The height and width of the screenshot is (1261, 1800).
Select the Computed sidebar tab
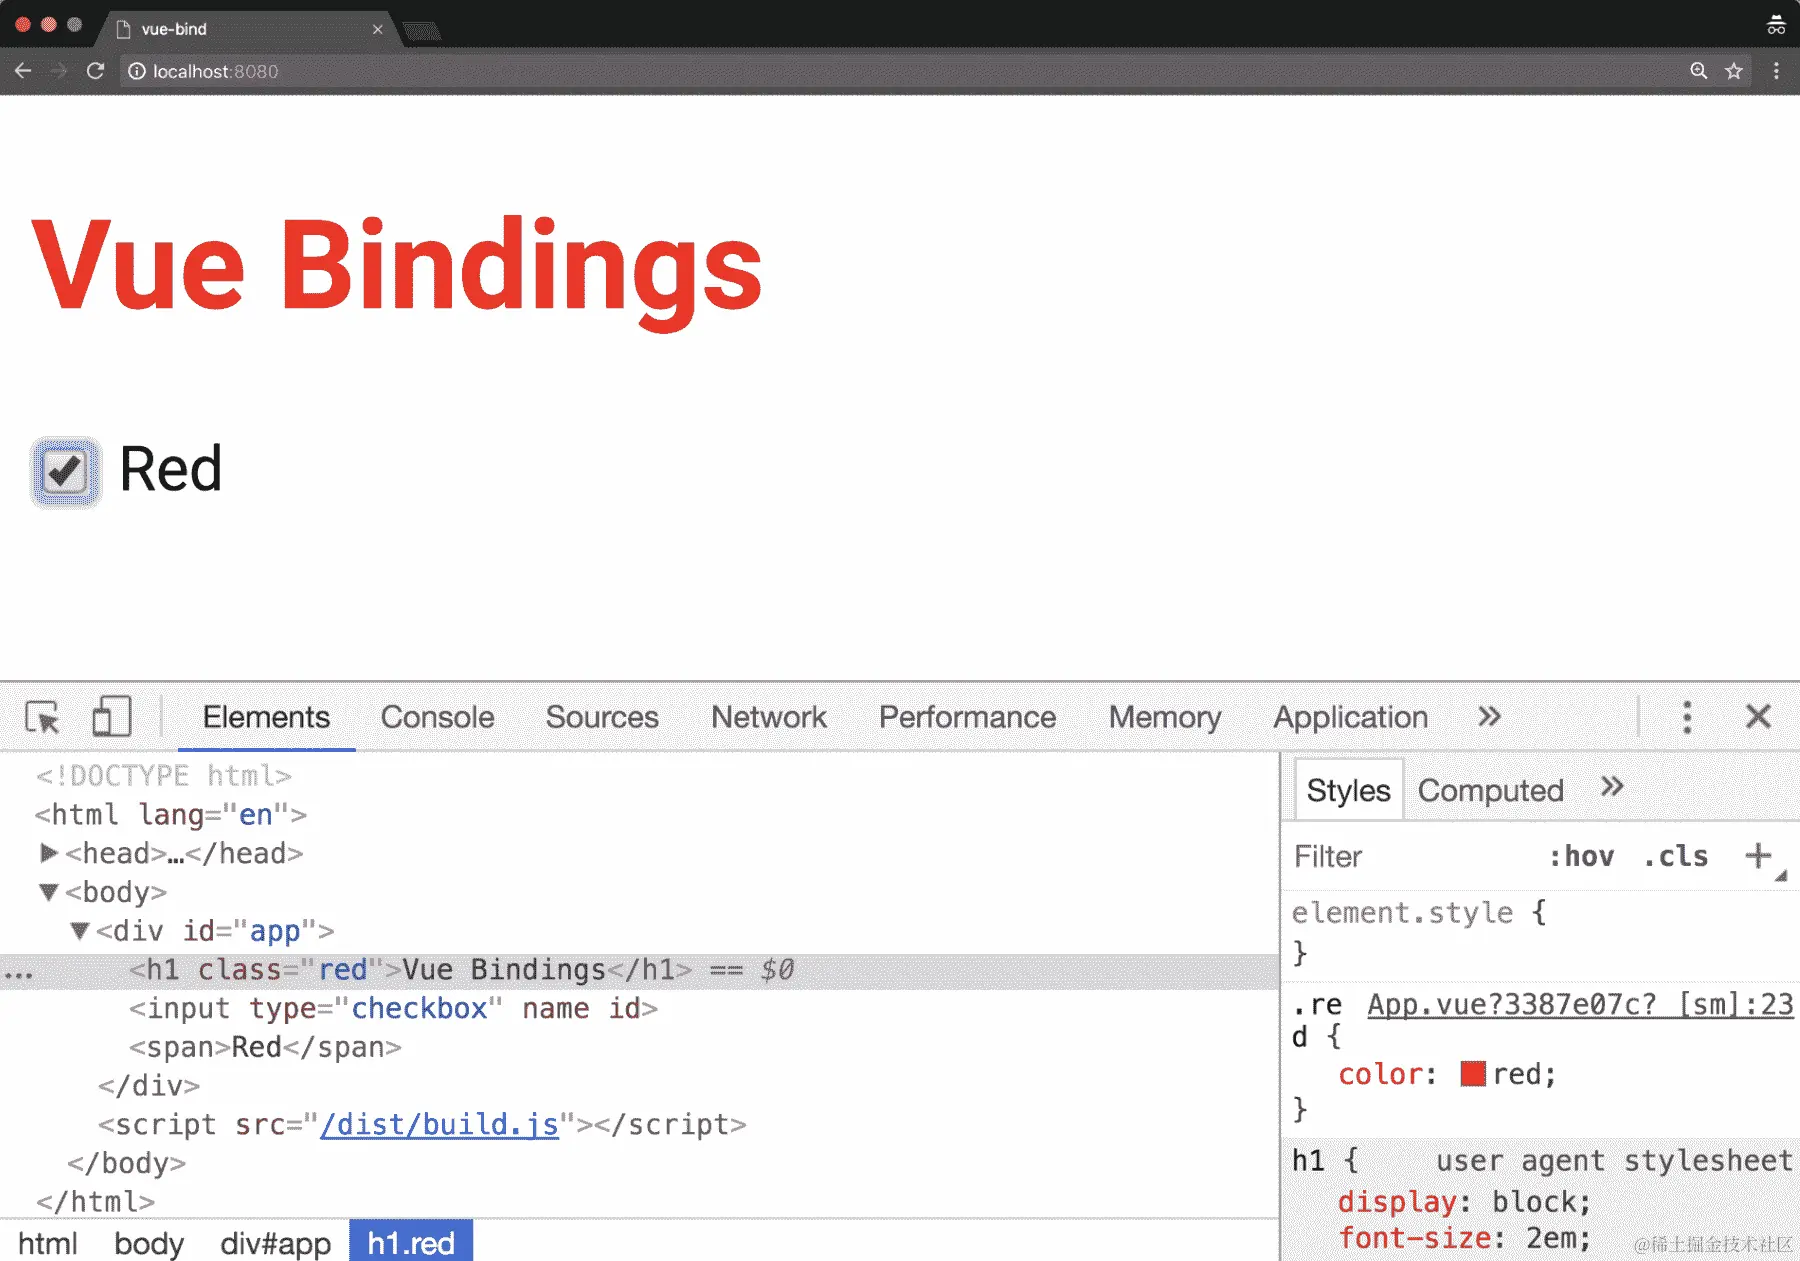coord(1490,790)
